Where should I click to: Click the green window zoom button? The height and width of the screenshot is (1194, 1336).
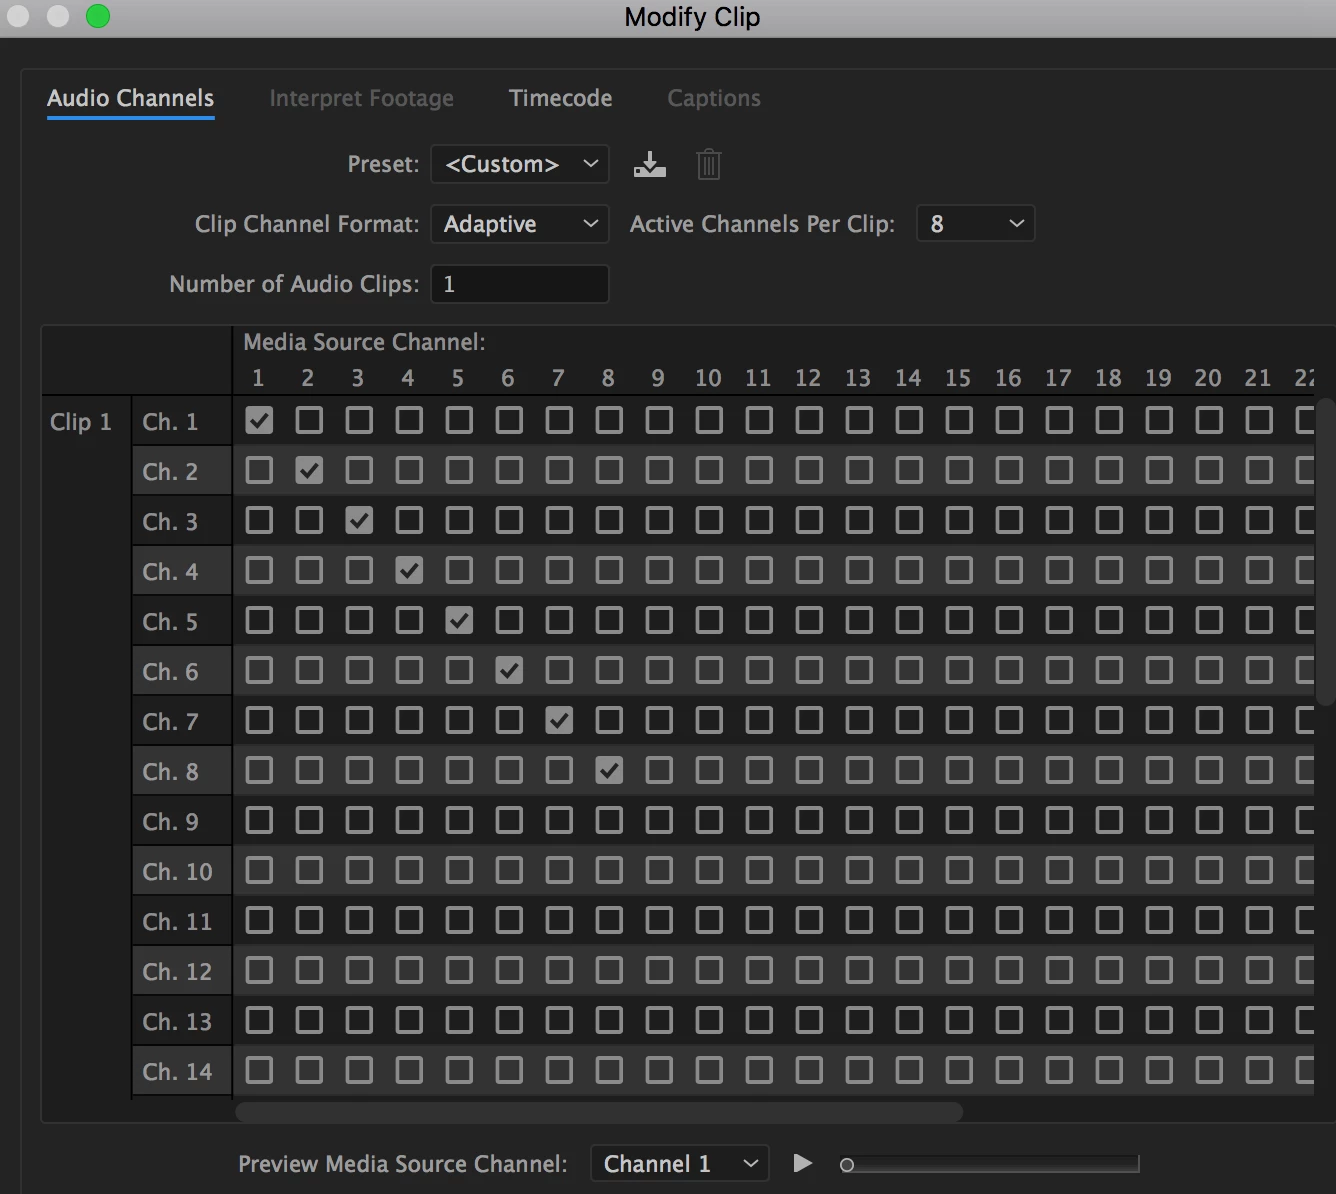pos(98,16)
